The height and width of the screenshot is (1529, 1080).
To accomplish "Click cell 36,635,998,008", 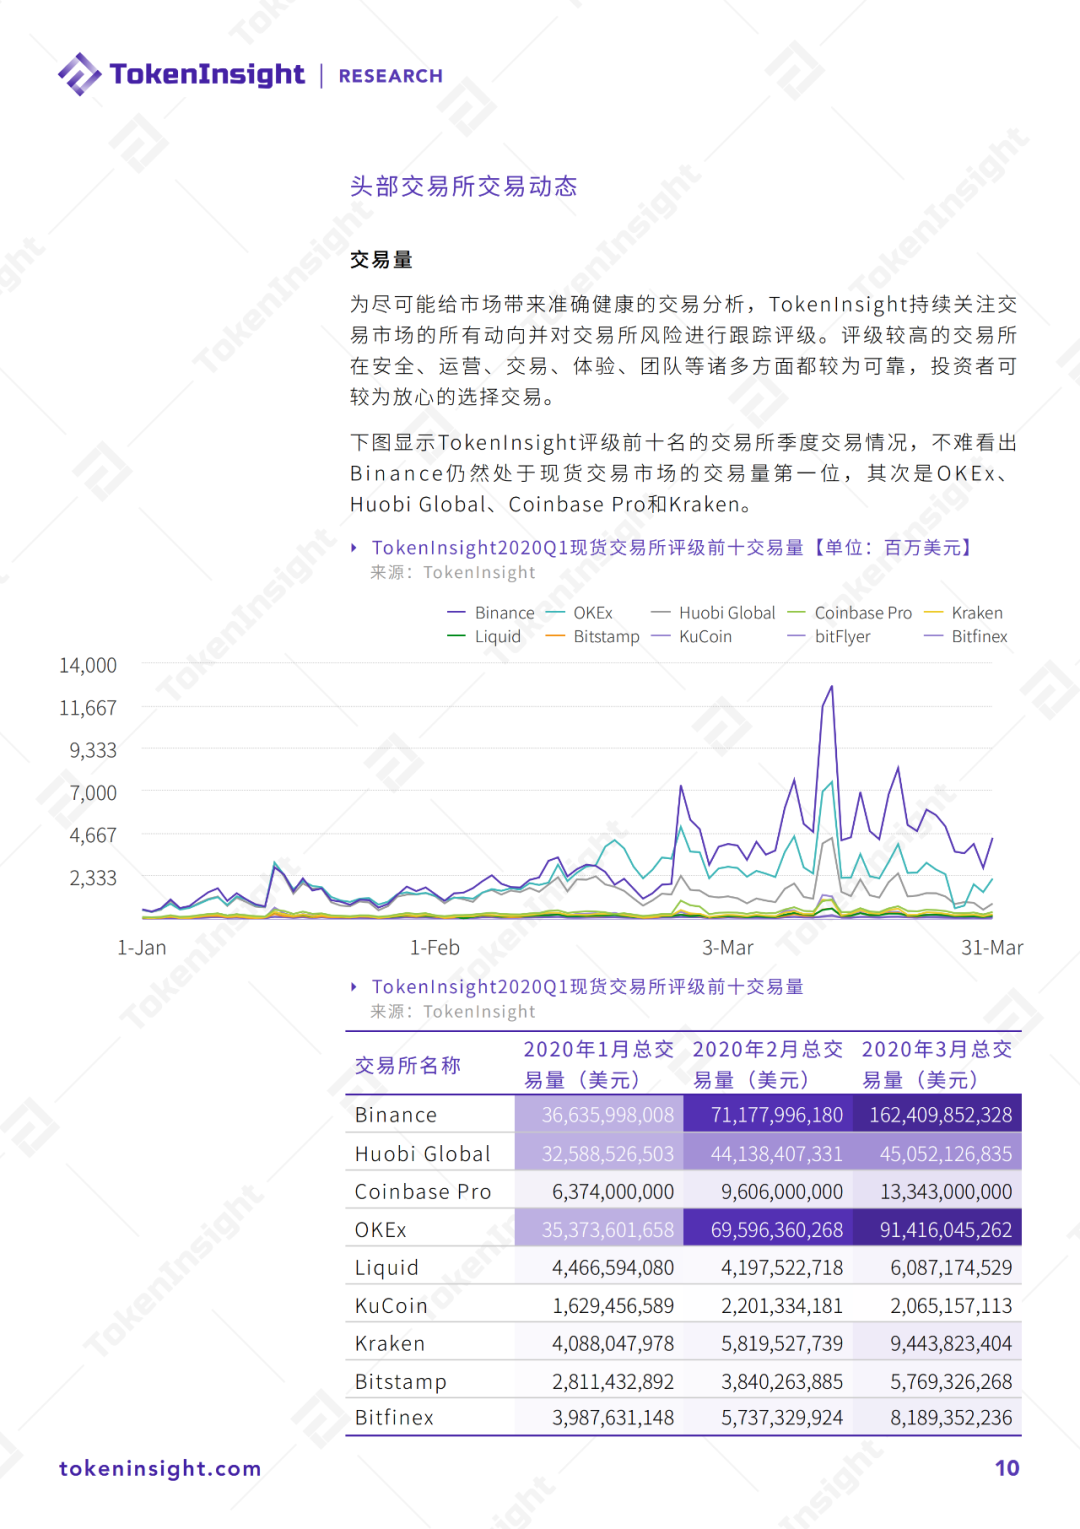I will pos(599,1115).
